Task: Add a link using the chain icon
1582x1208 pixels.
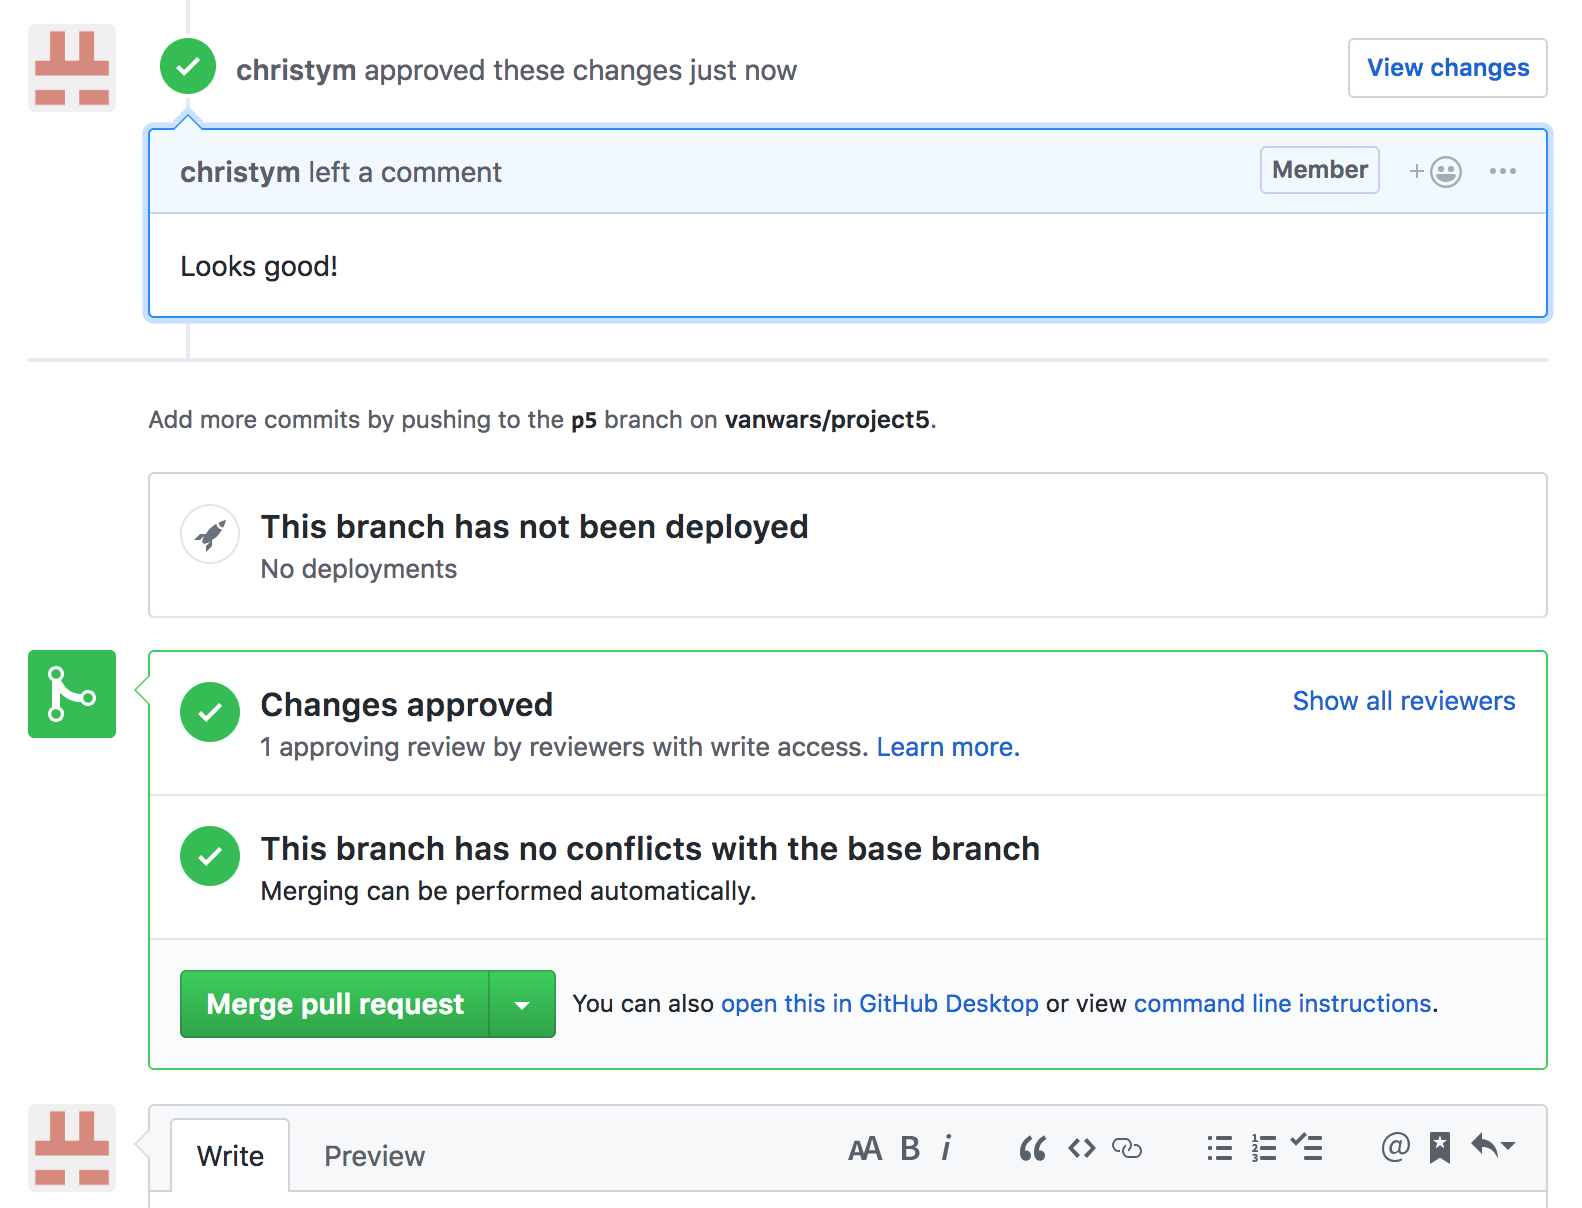Action: (x=1127, y=1149)
